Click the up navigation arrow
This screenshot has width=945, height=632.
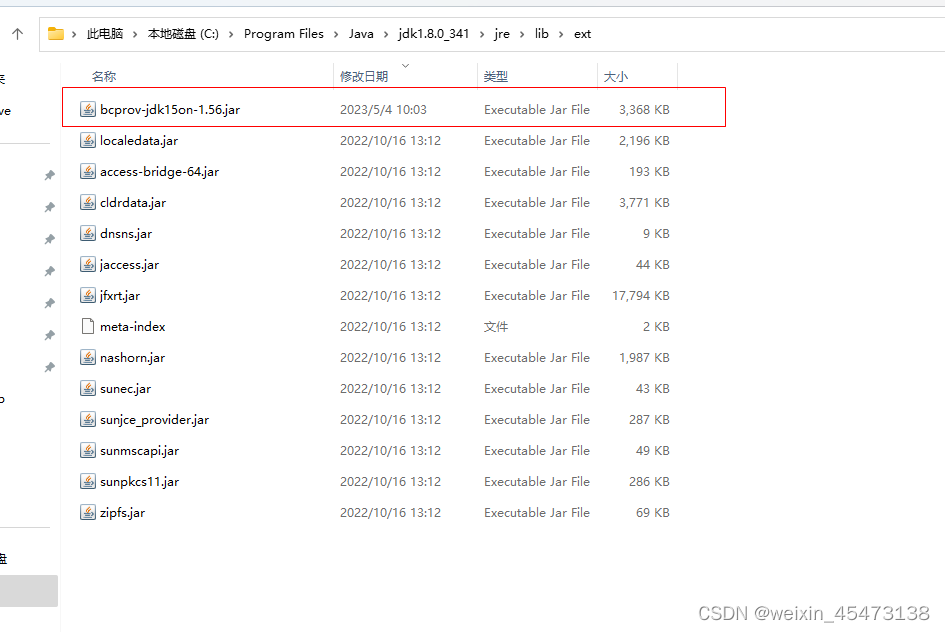pyautogui.click(x=17, y=33)
